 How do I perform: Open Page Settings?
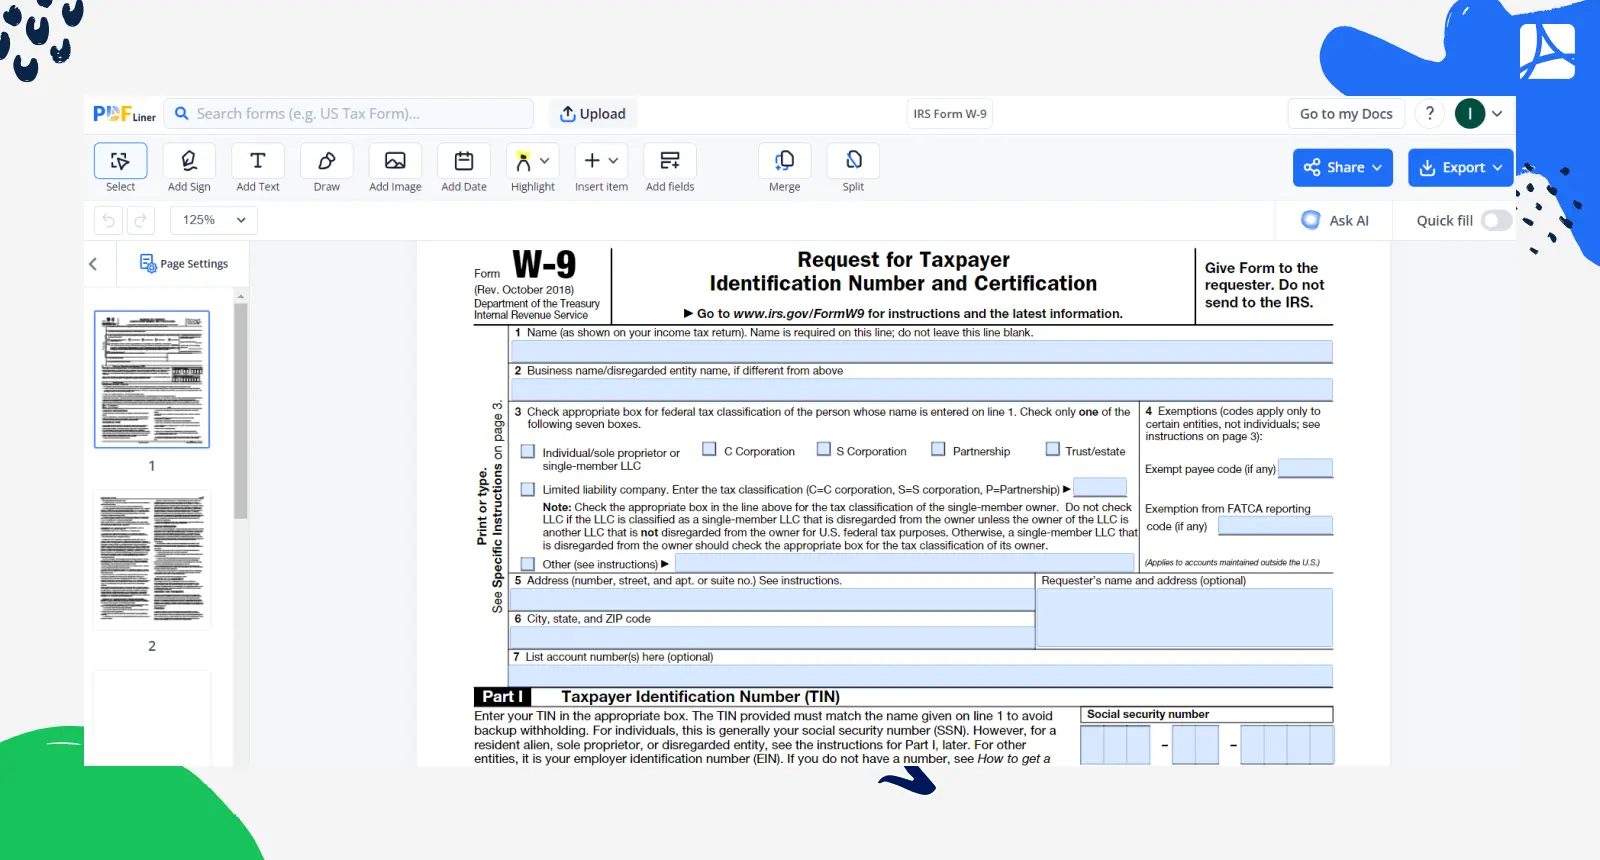coord(184,263)
